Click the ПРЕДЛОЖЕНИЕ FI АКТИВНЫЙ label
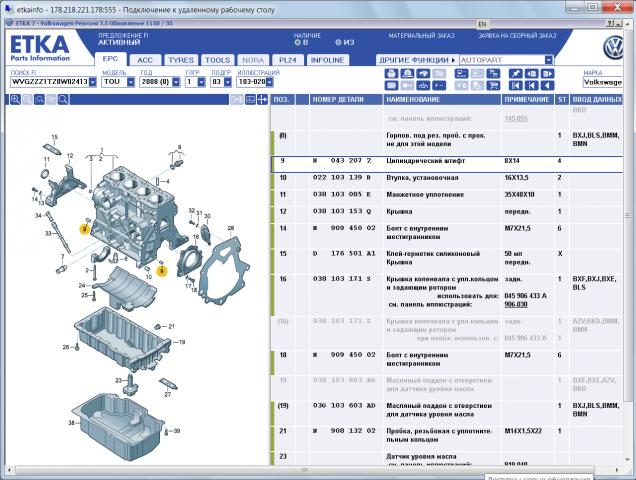 (123, 39)
